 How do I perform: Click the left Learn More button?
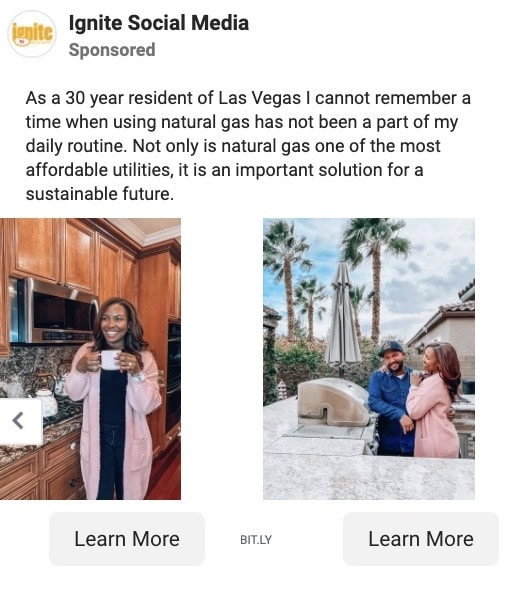point(127,539)
